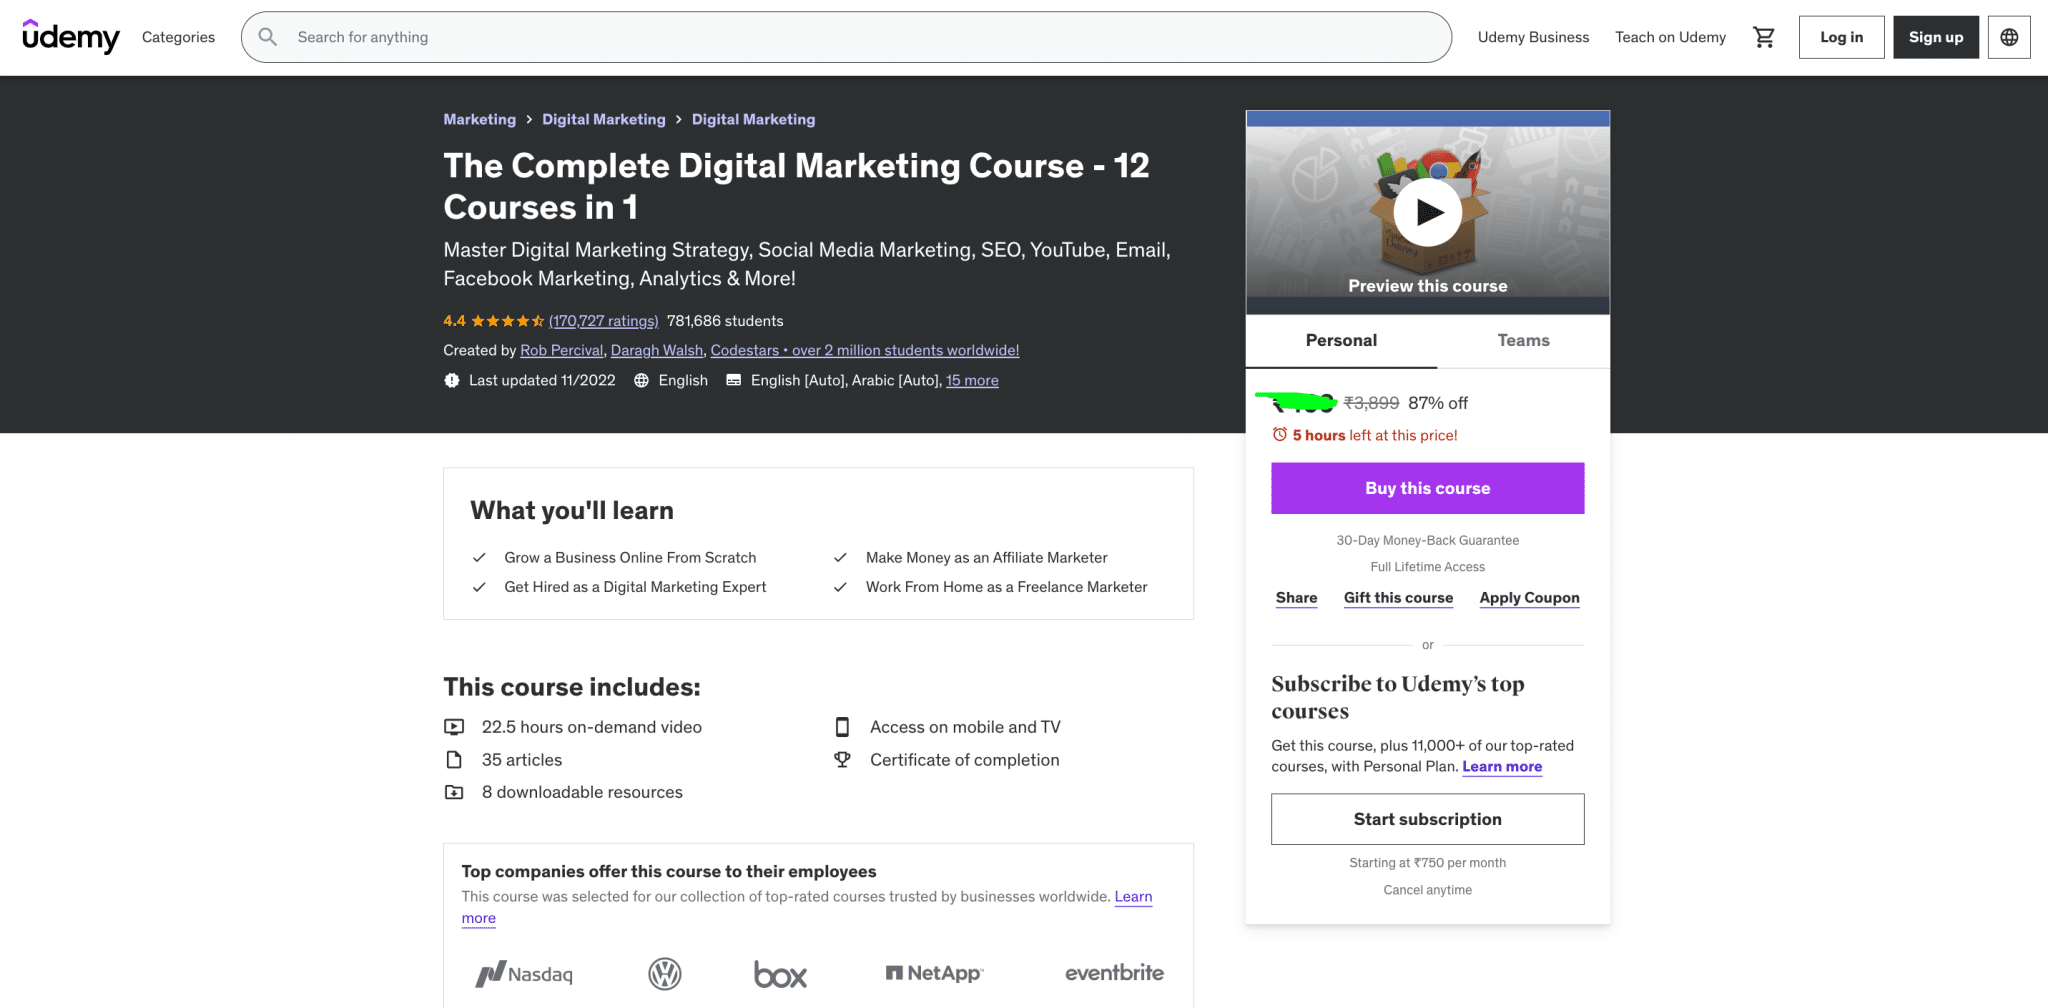Click the Eventbrite company logo
This screenshot has height=1008, width=2048.
point(1113,972)
